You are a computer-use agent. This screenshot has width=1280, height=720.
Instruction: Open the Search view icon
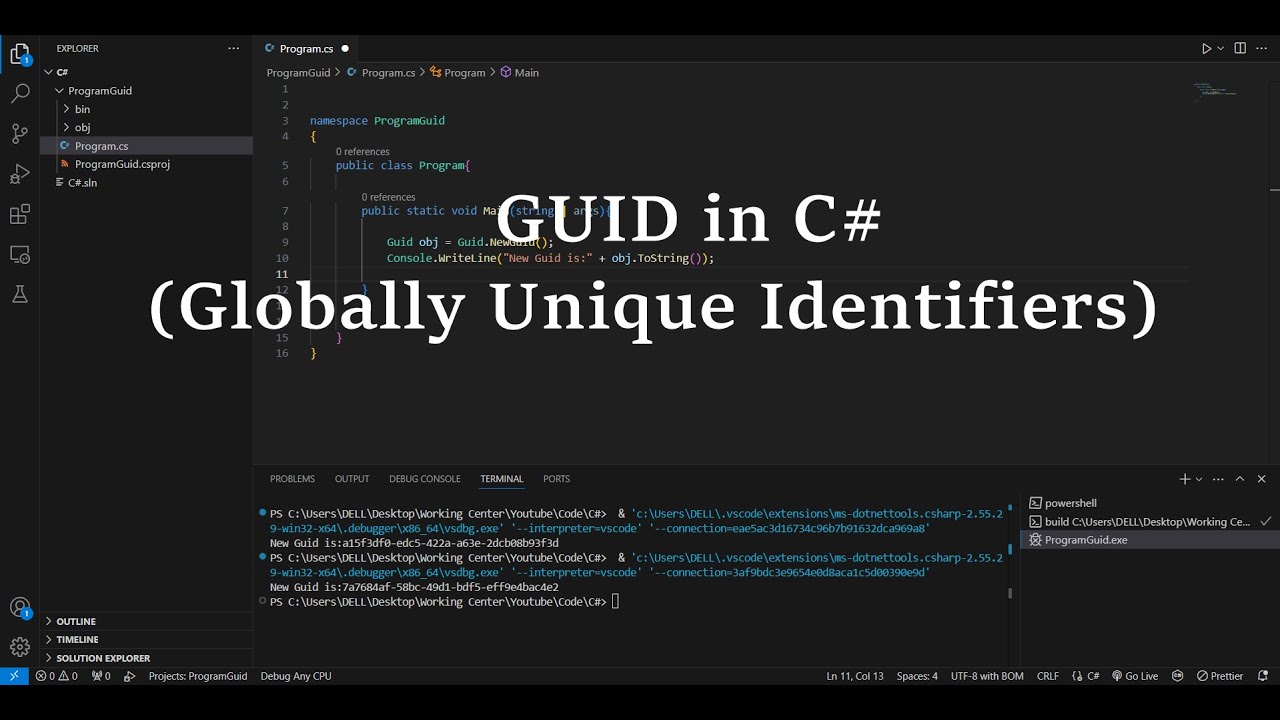(19, 94)
